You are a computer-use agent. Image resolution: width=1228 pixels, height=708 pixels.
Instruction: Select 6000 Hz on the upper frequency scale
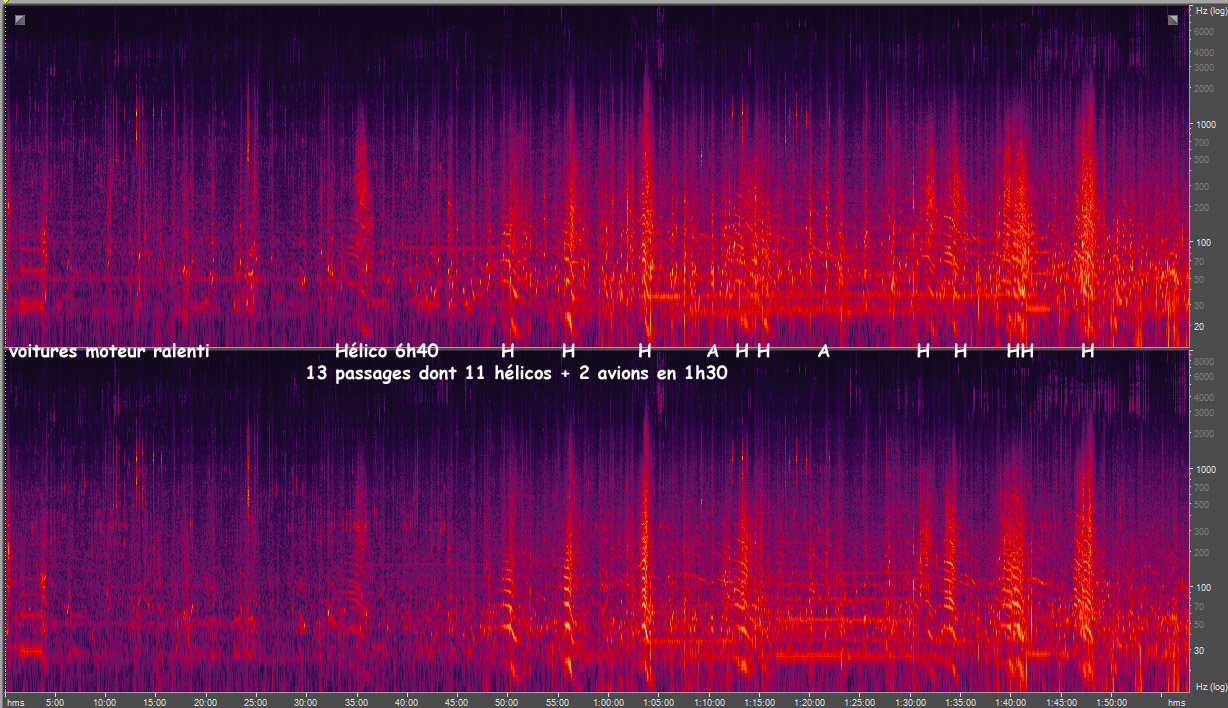tap(1203, 32)
